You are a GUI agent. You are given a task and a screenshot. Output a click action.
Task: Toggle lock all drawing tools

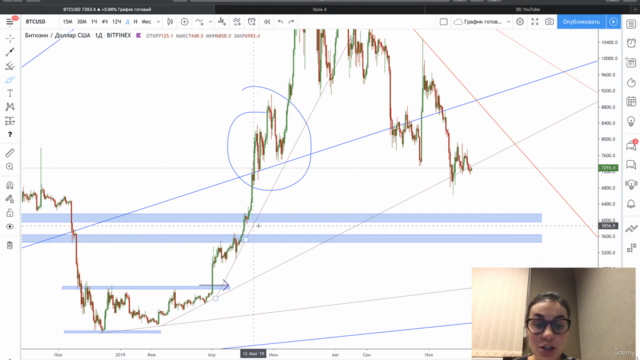10,213
